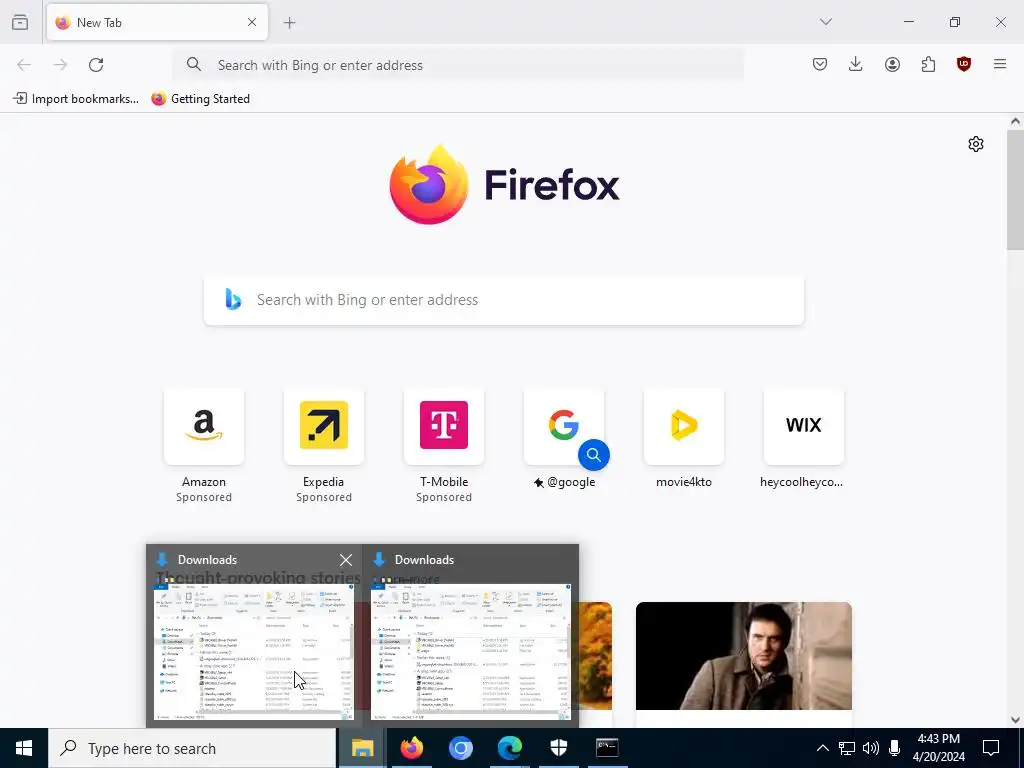Screen dimensions: 1024x768
Task: Click the scrollbar up arrow
Action: pyautogui.click(x=1015, y=121)
